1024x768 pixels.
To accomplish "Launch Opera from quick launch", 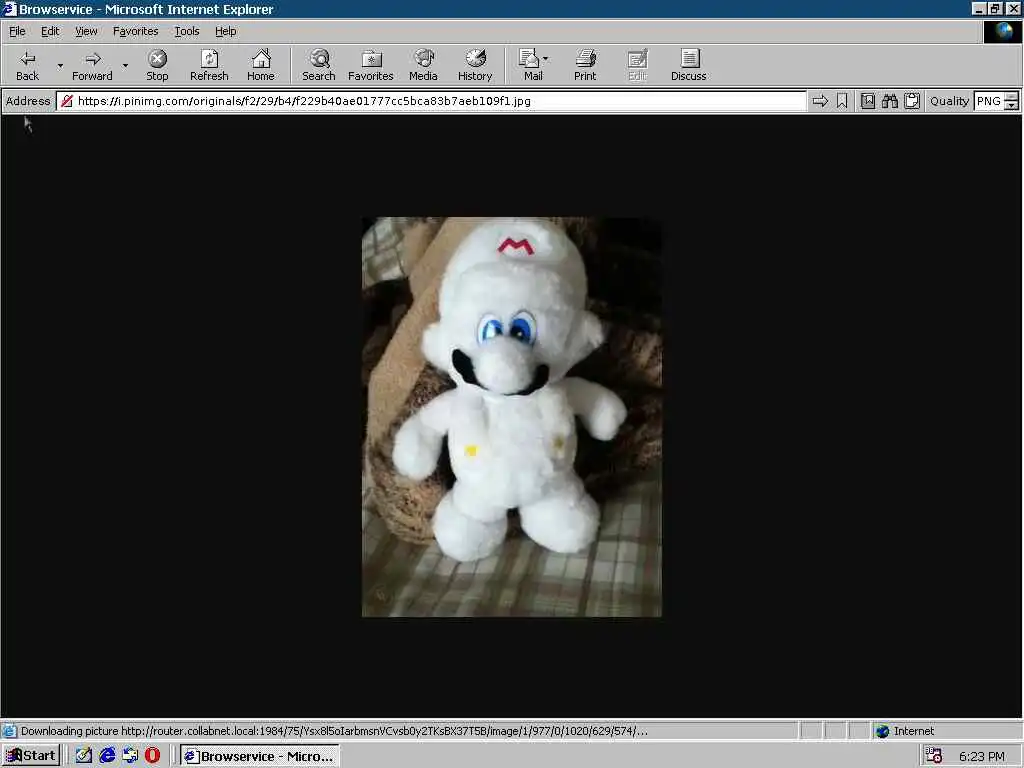I will tap(152, 756).
